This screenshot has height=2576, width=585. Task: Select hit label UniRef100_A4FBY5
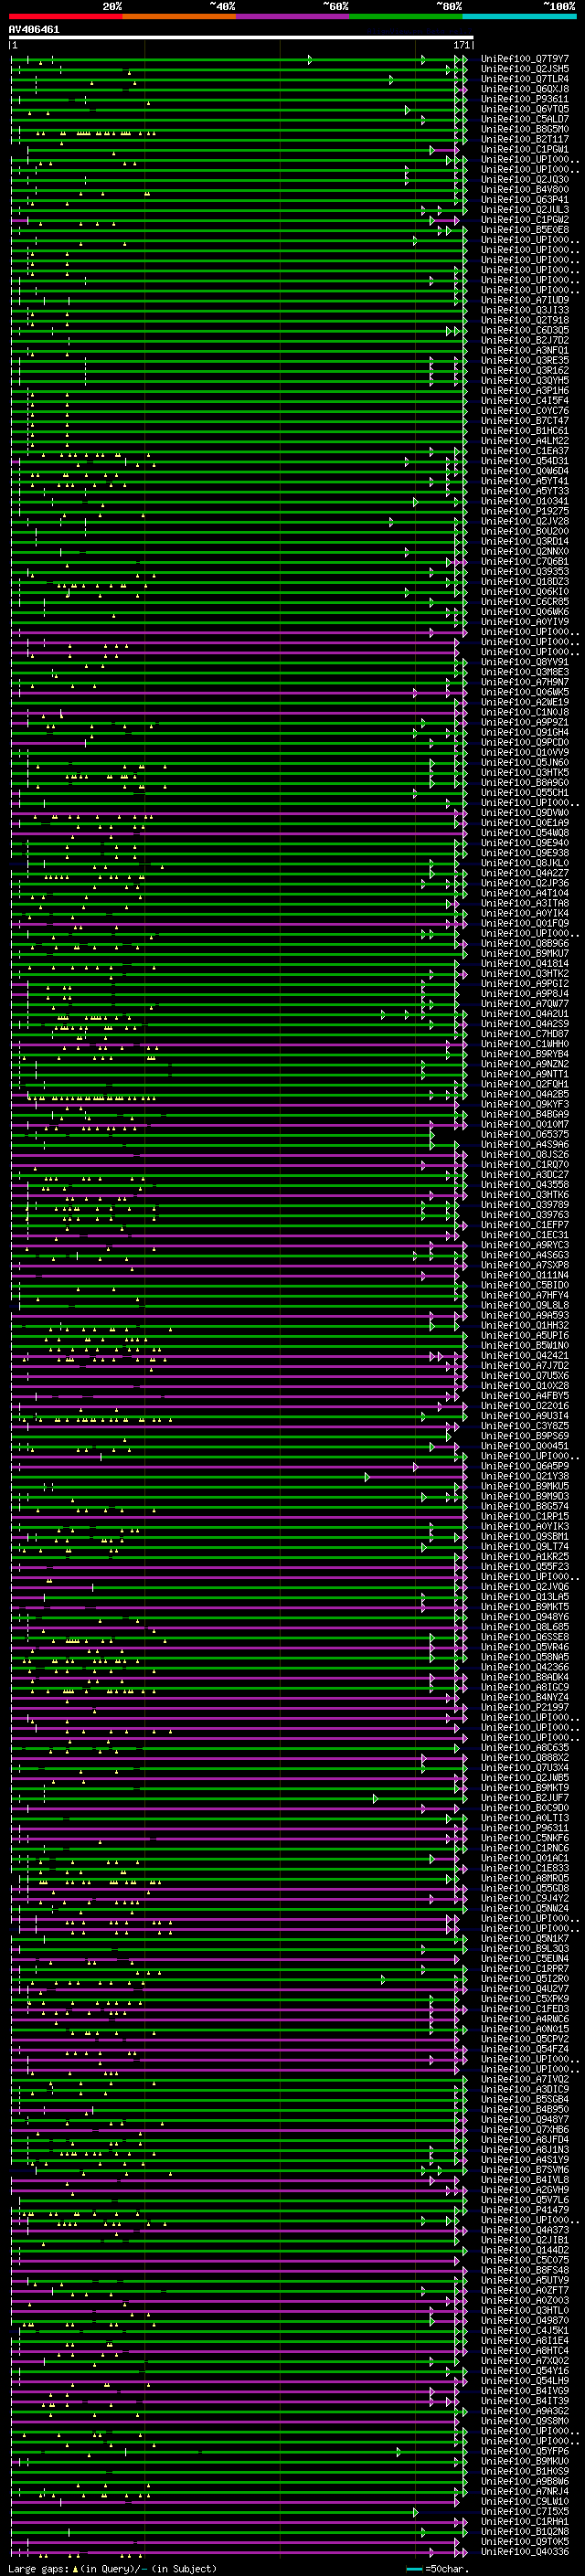(x=525, y=1396)
